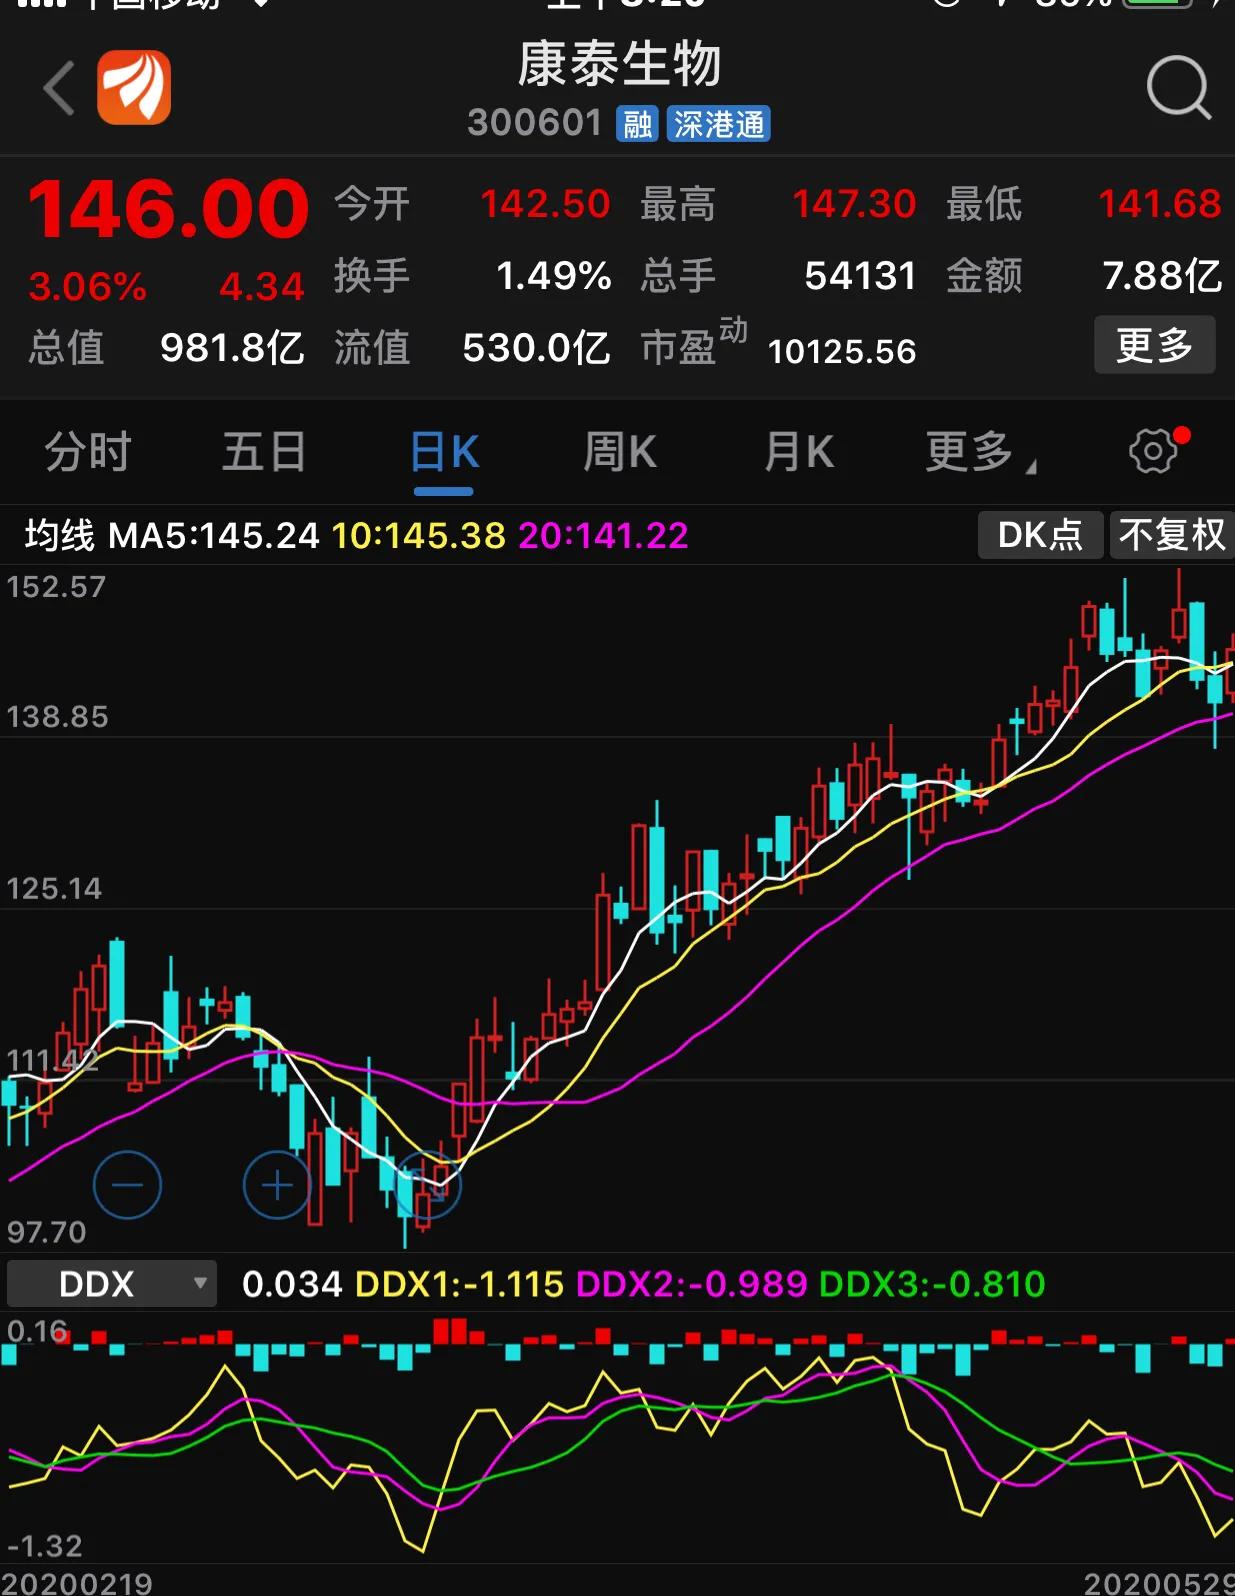The width and height of the screenshot is (1235, 1596).
Task: Tap the DDX1:-1.115 value
Action: point(459,1284)
